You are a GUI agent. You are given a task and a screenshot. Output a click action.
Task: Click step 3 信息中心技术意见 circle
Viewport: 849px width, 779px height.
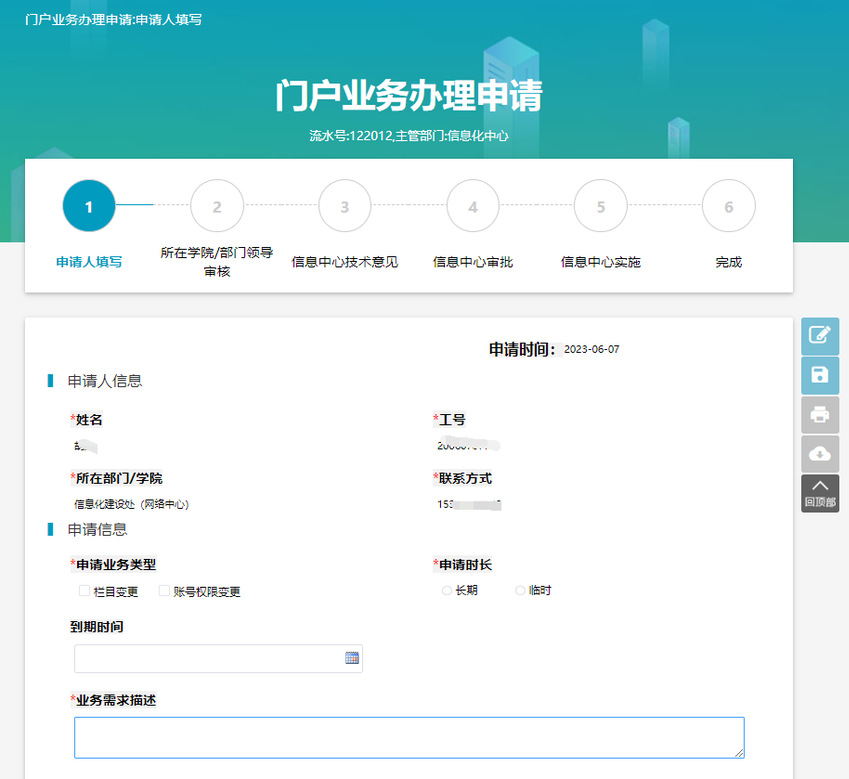(345, 207)
